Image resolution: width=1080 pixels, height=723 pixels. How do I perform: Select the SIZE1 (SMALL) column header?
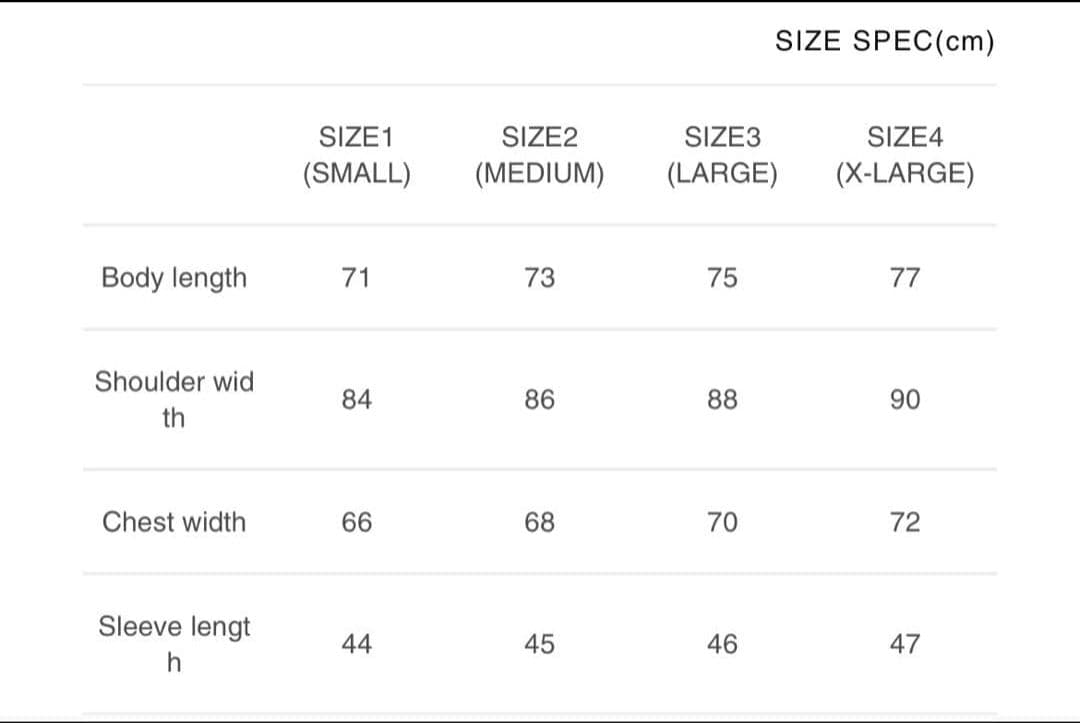click(356, 155)
